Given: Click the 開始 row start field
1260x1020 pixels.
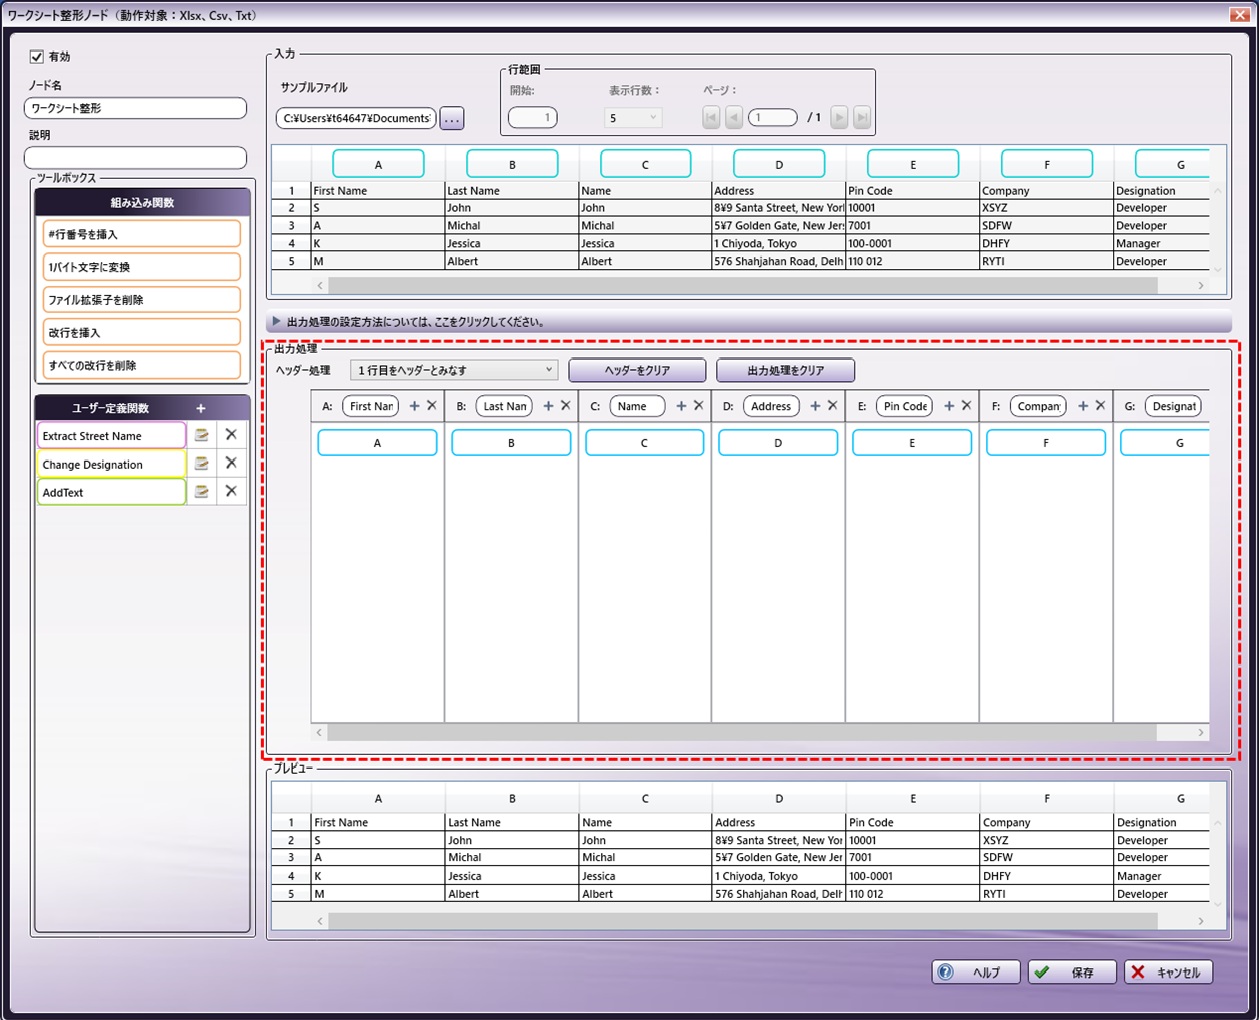Looking at the screenshot, I should pos(533,118).
